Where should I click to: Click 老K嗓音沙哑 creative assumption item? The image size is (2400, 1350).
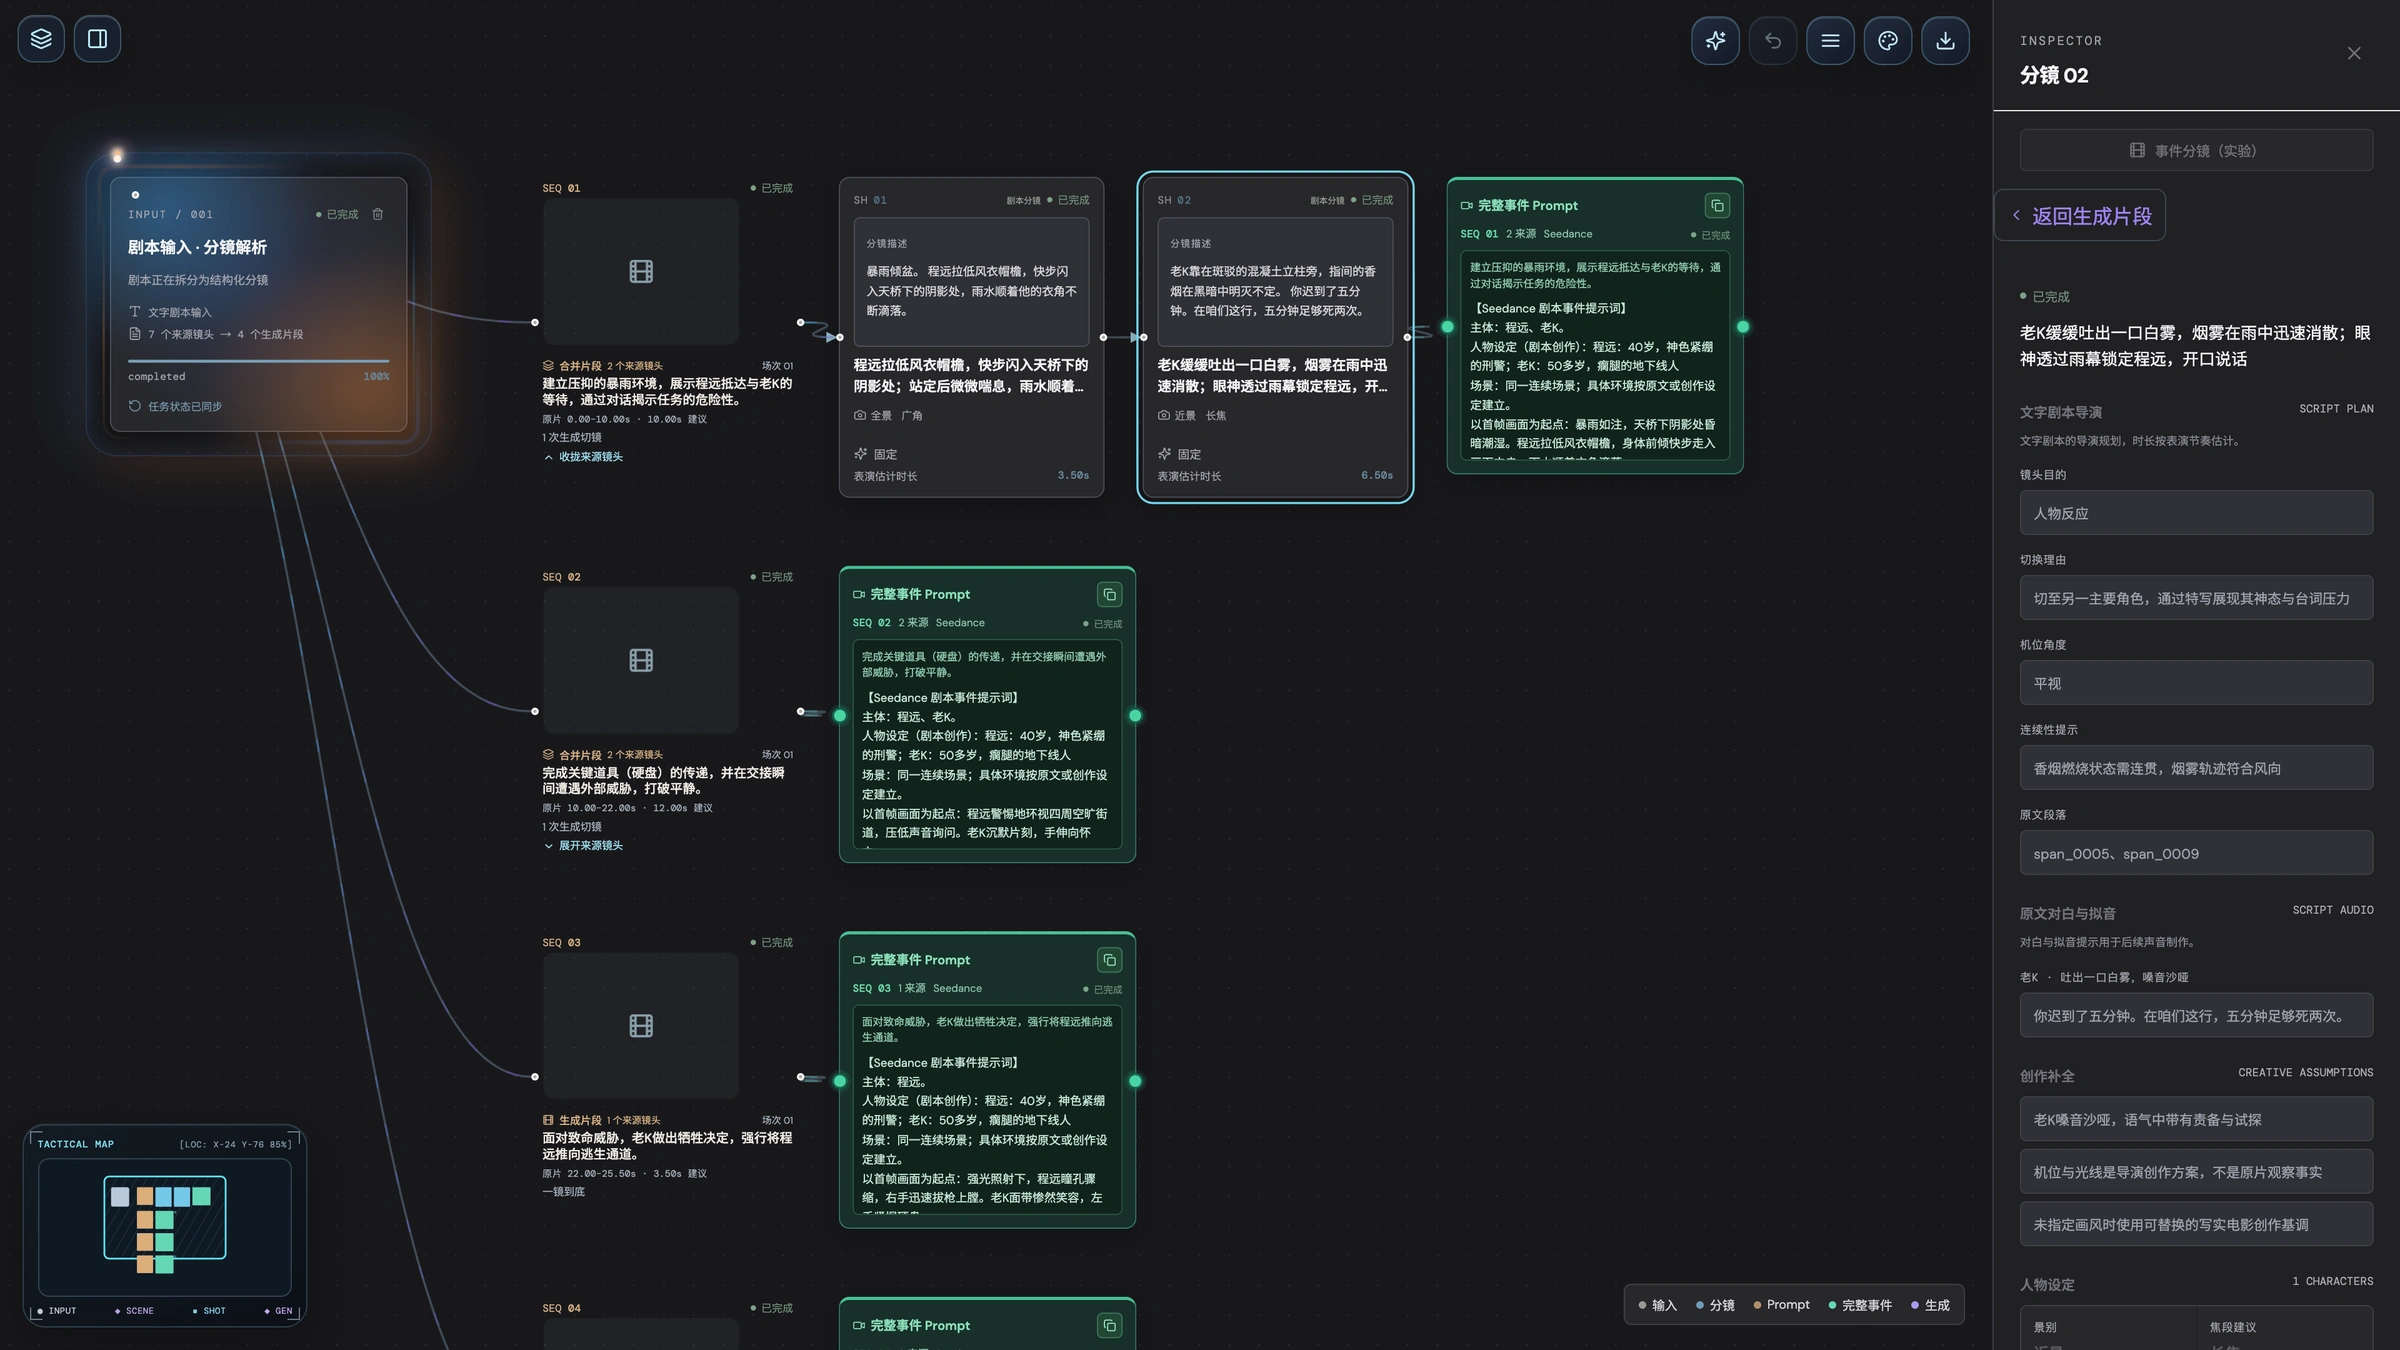(2196, 1119)
